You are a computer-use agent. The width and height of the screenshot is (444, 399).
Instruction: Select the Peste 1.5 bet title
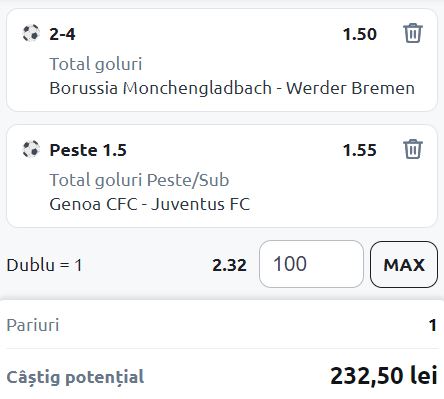pyautogui.click(x=88, y=150)
